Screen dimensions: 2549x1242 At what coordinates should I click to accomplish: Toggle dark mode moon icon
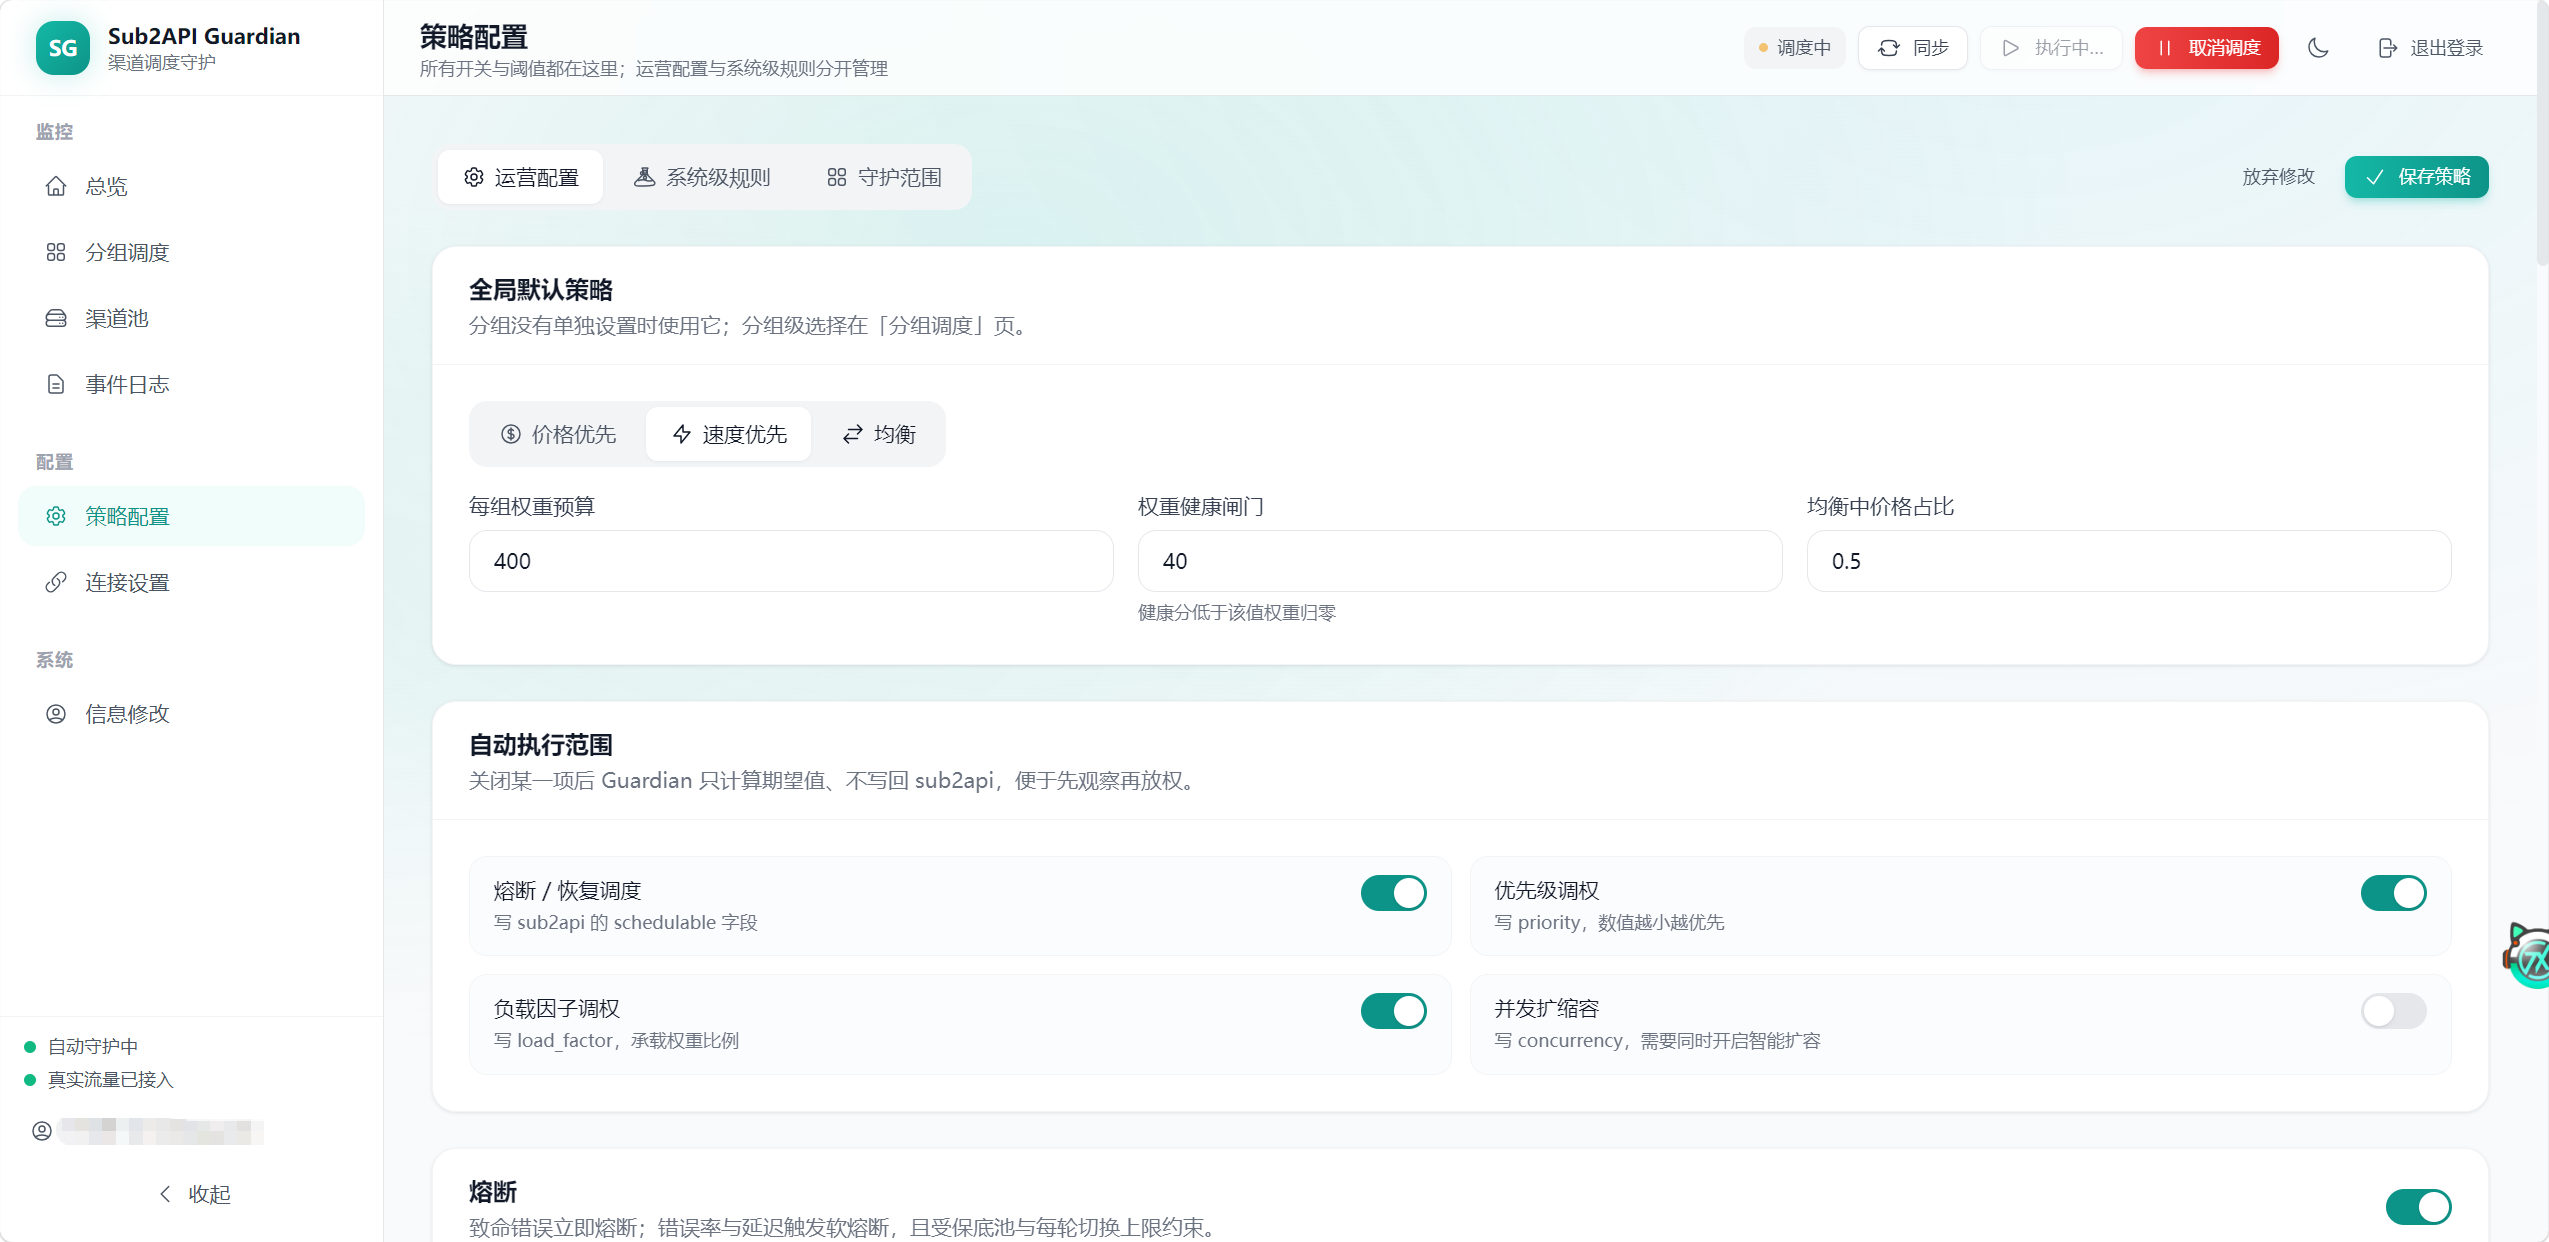click(2318, 48)
